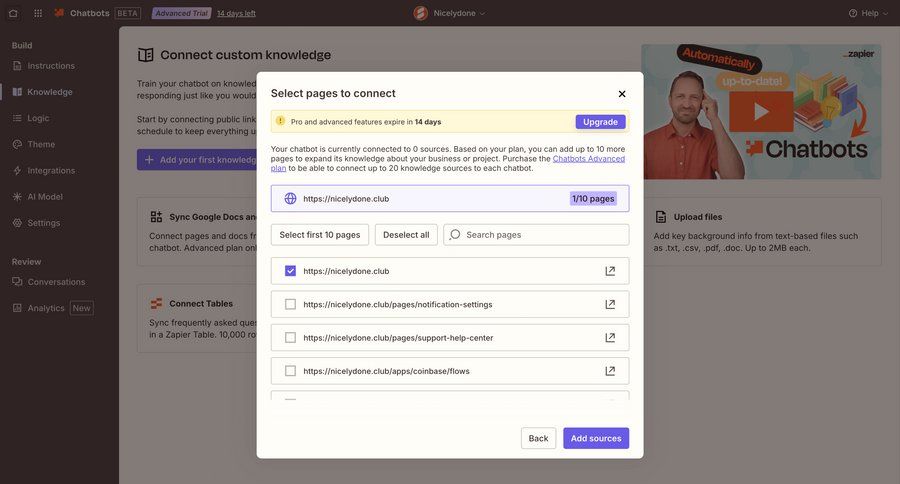Screen dimensions: 900x484
Task: Click the Instructions sidebar icon
Action: (17, 66)
